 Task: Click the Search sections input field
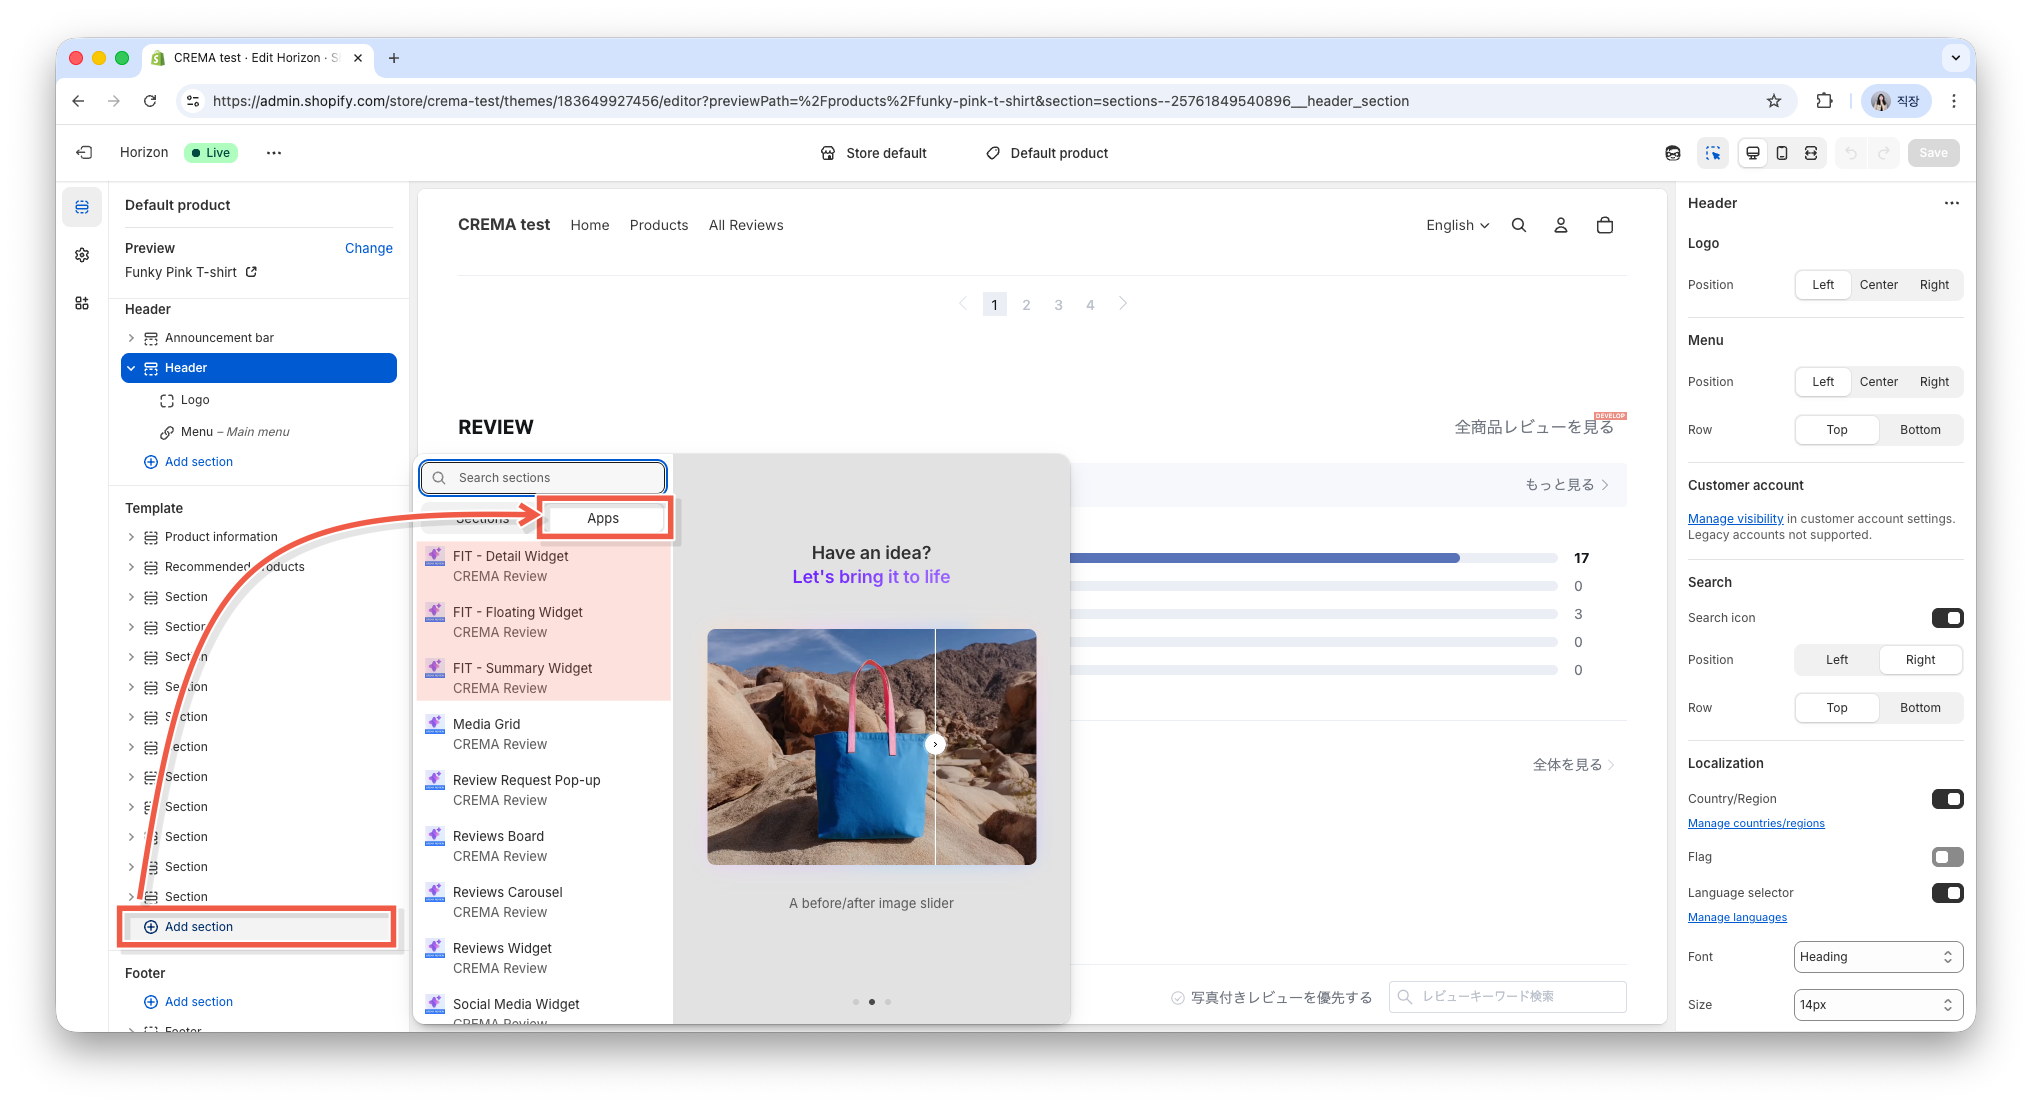click(x=542, y=477)
